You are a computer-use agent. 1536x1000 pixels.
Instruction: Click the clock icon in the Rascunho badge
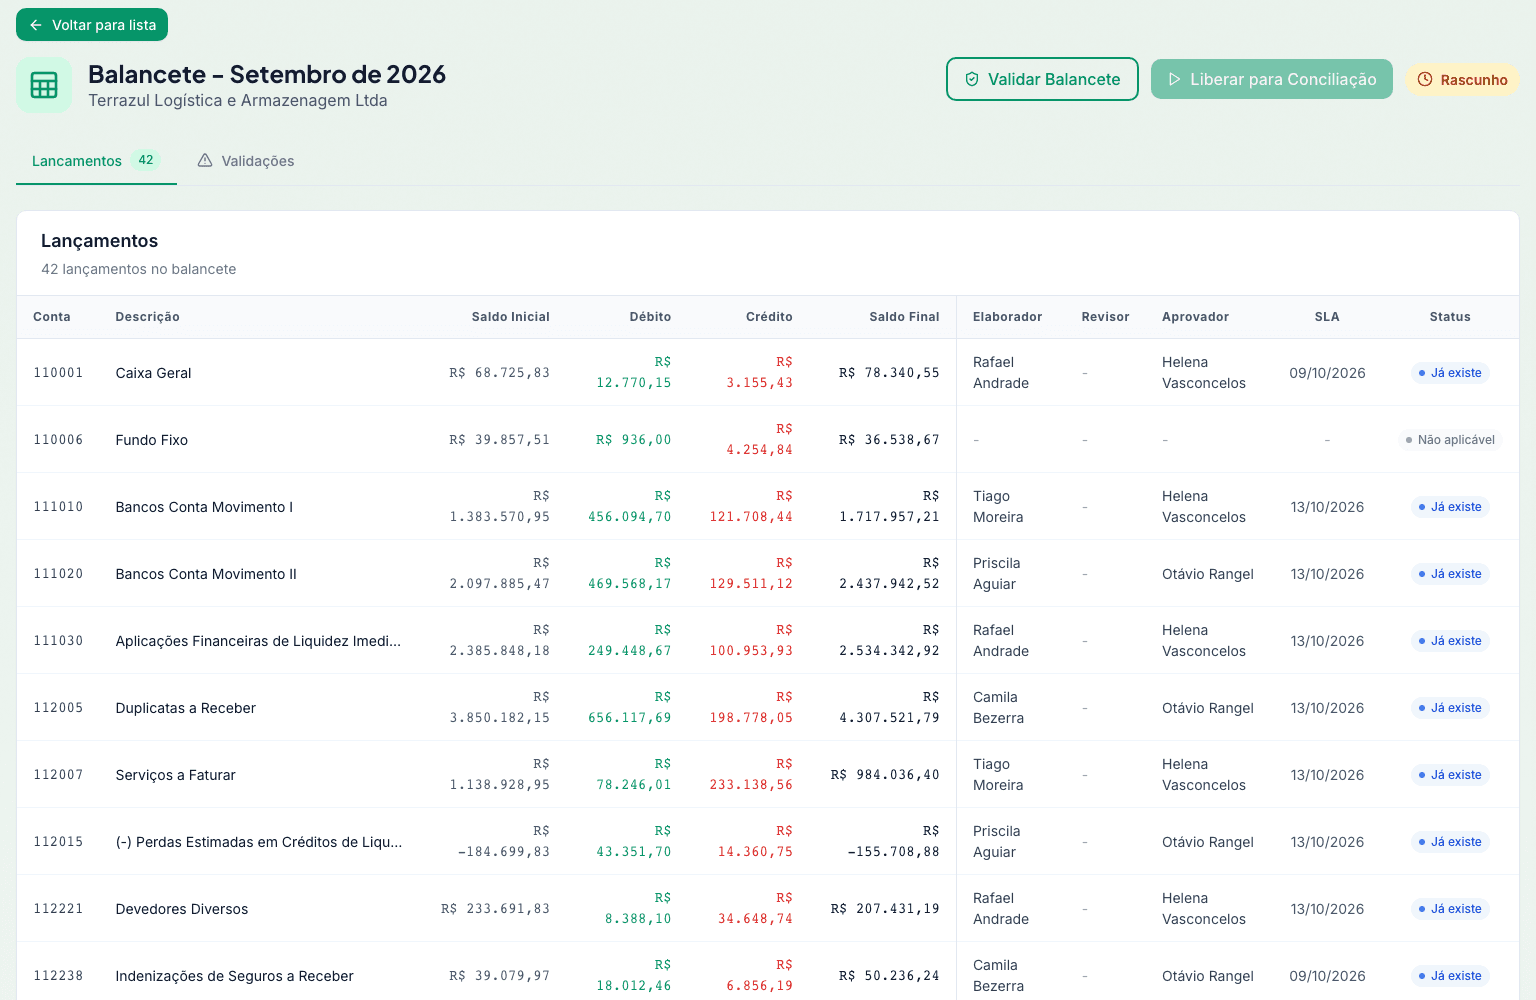click(1425, 79)
